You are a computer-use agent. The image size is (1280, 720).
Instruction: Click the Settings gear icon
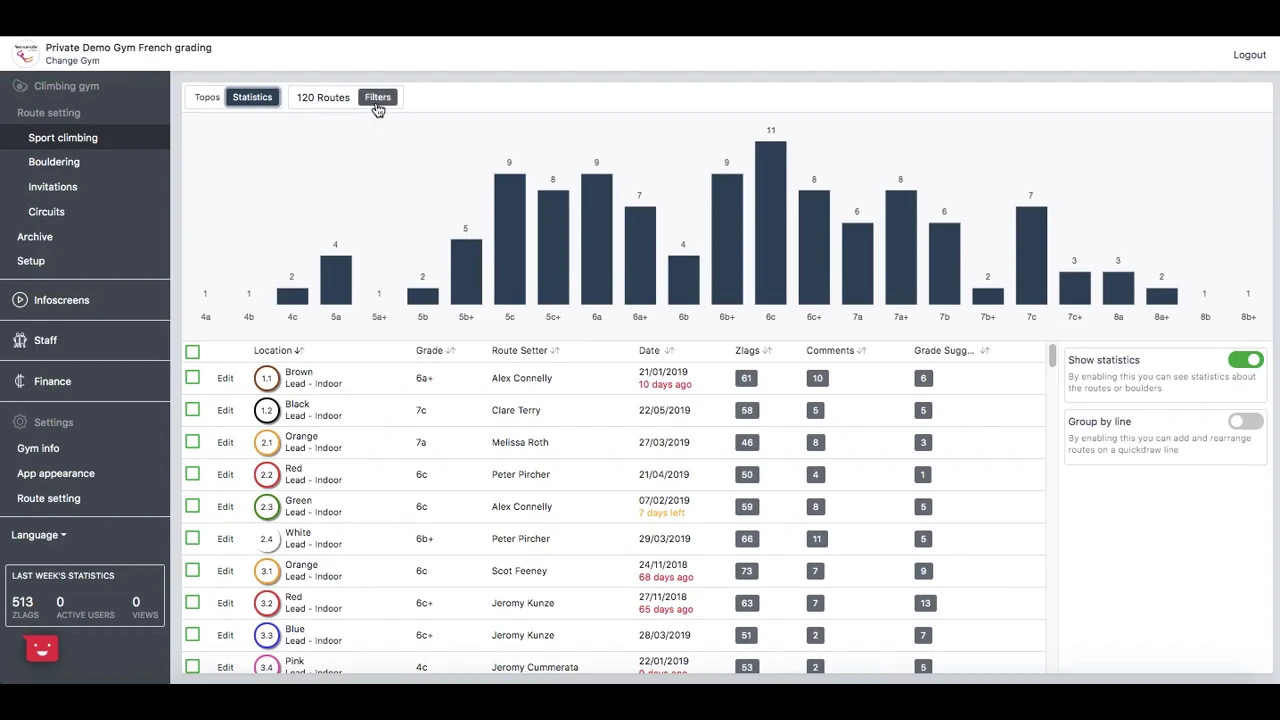point(20,422)
